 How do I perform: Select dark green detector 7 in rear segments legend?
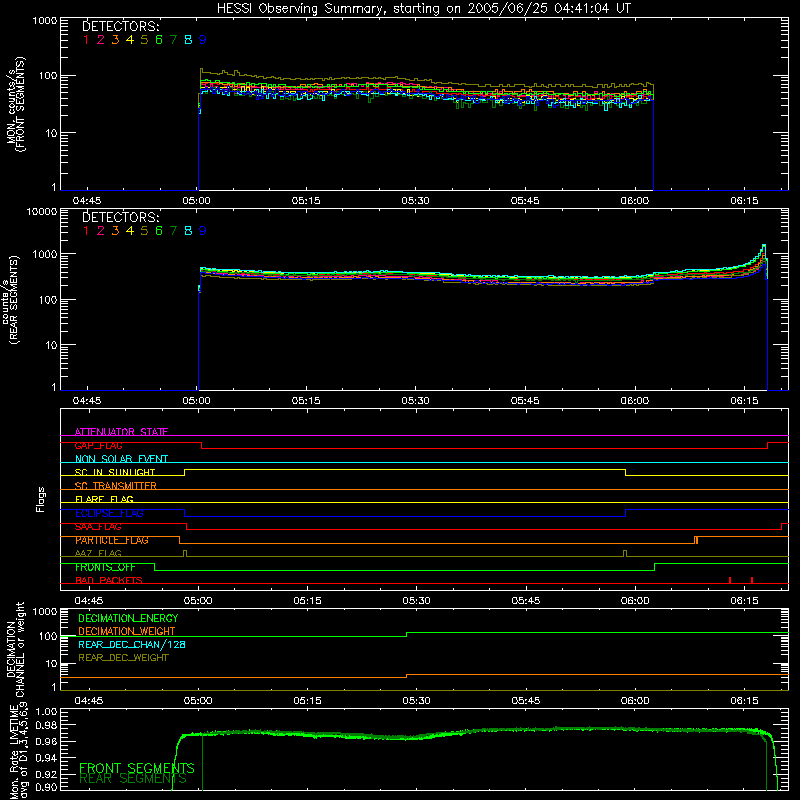click(173, 231)
